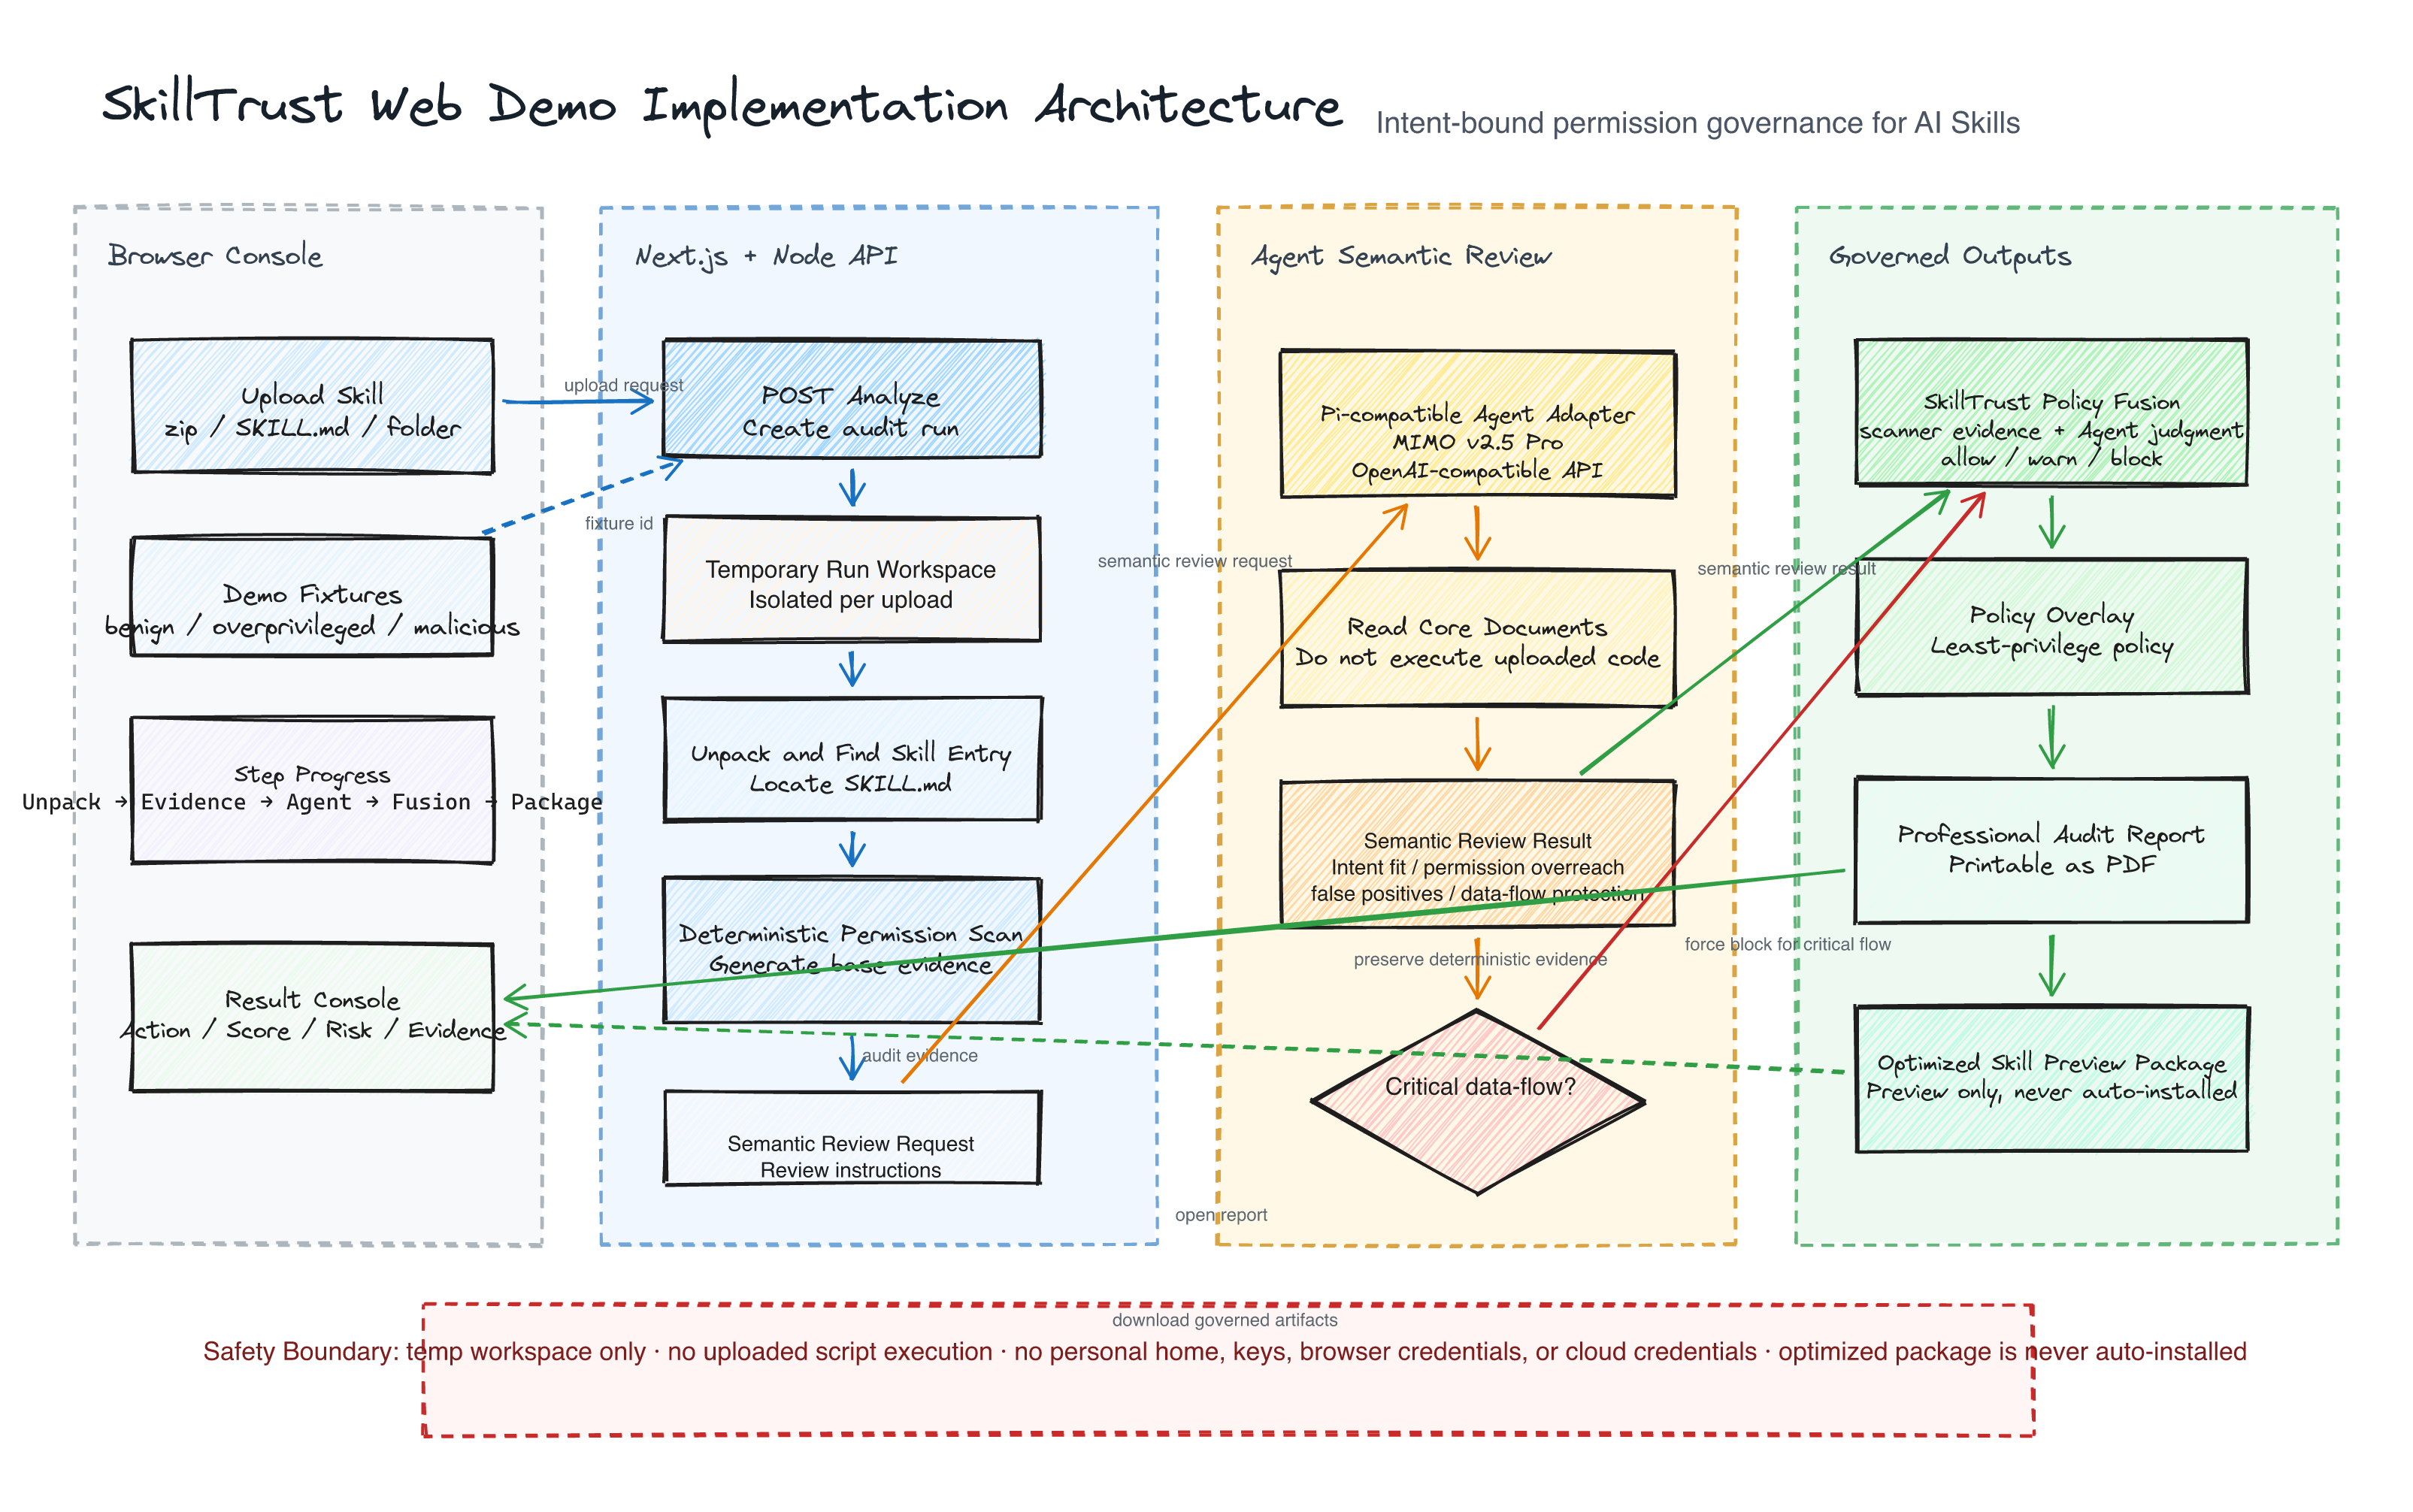Click the Governed Outputs group label

[x=1949, y=257]
